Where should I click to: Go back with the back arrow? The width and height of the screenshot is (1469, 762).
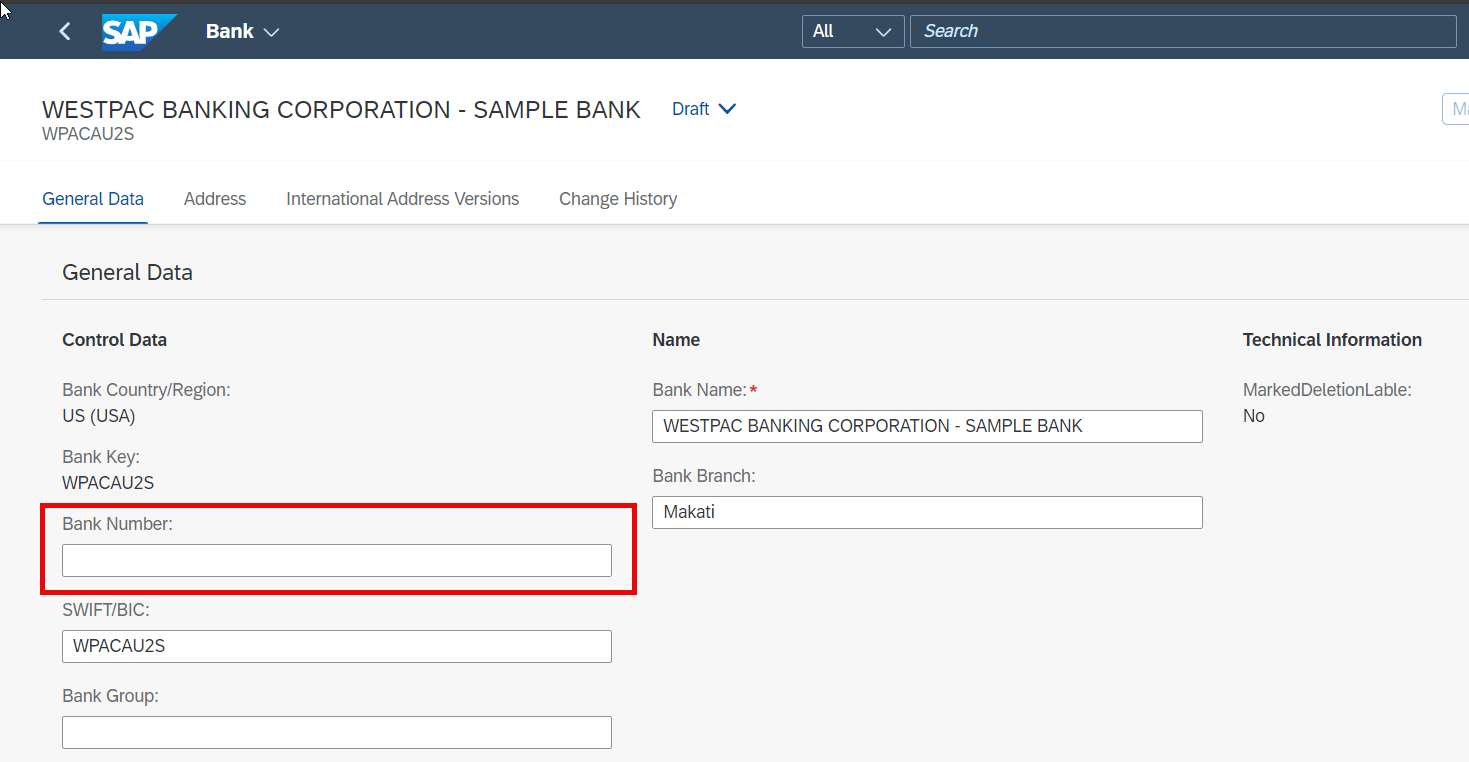(x=65, y=31)
